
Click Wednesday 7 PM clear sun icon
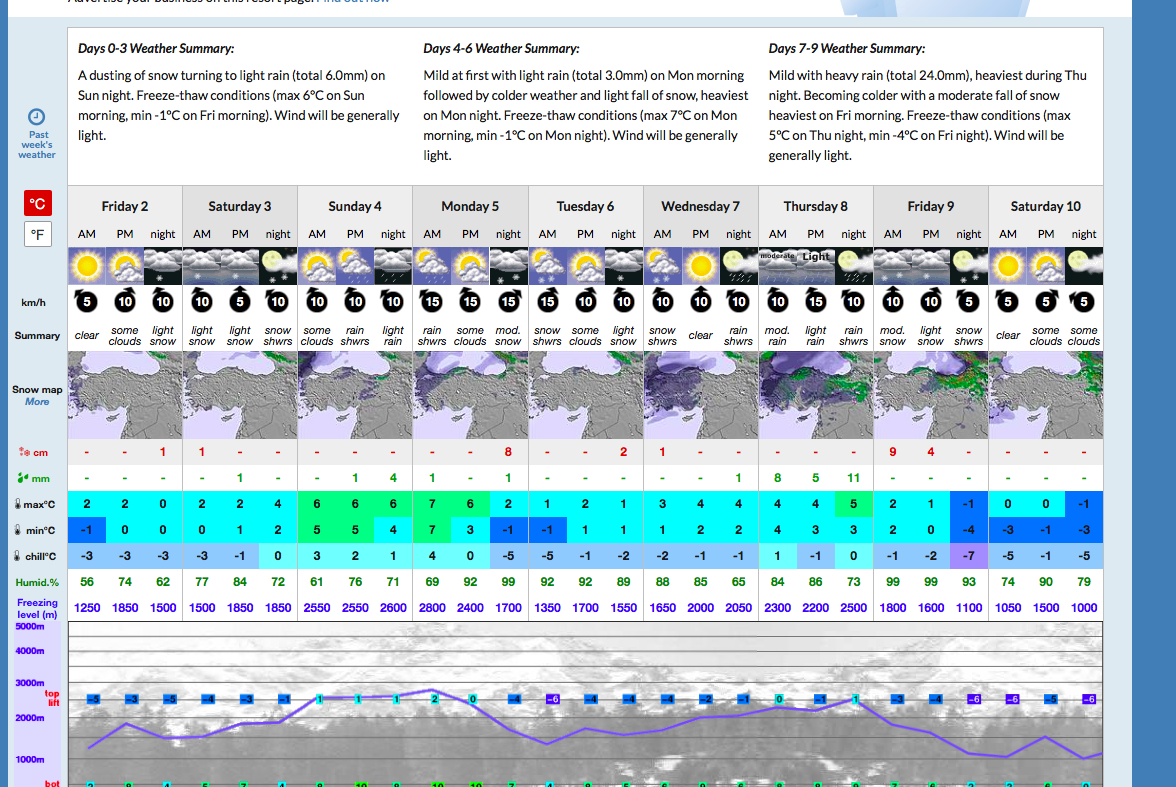[x=700, y=266]
